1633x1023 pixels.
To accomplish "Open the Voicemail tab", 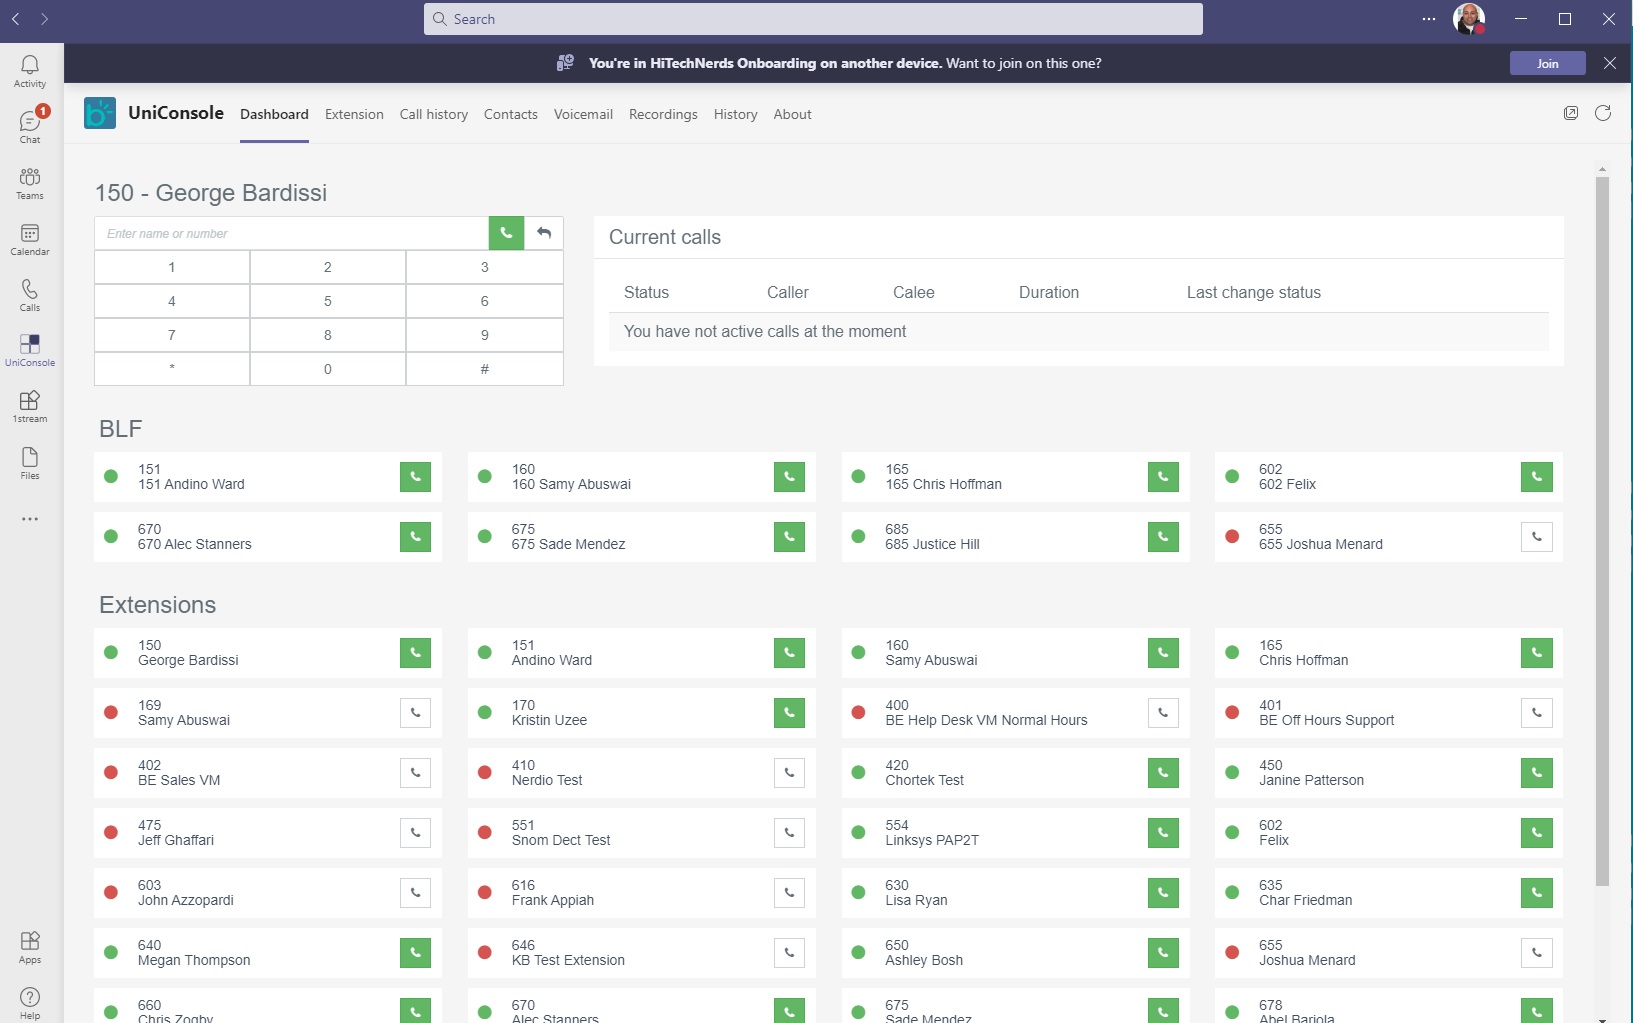I will coord(583,114).
